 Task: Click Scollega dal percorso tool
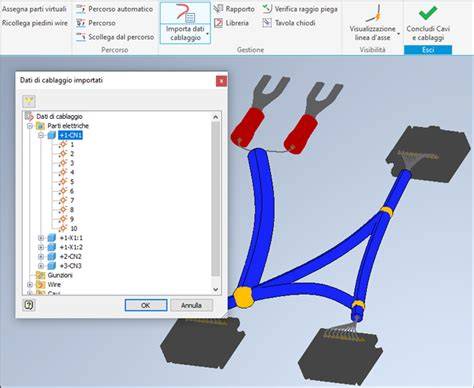click(x=115, y=37)
